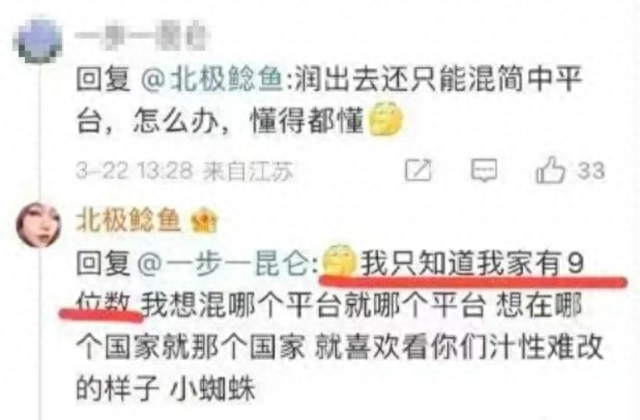
Task: Click the red-underlined text 我只知道我家有9
Action: click(x=472, y=263)
